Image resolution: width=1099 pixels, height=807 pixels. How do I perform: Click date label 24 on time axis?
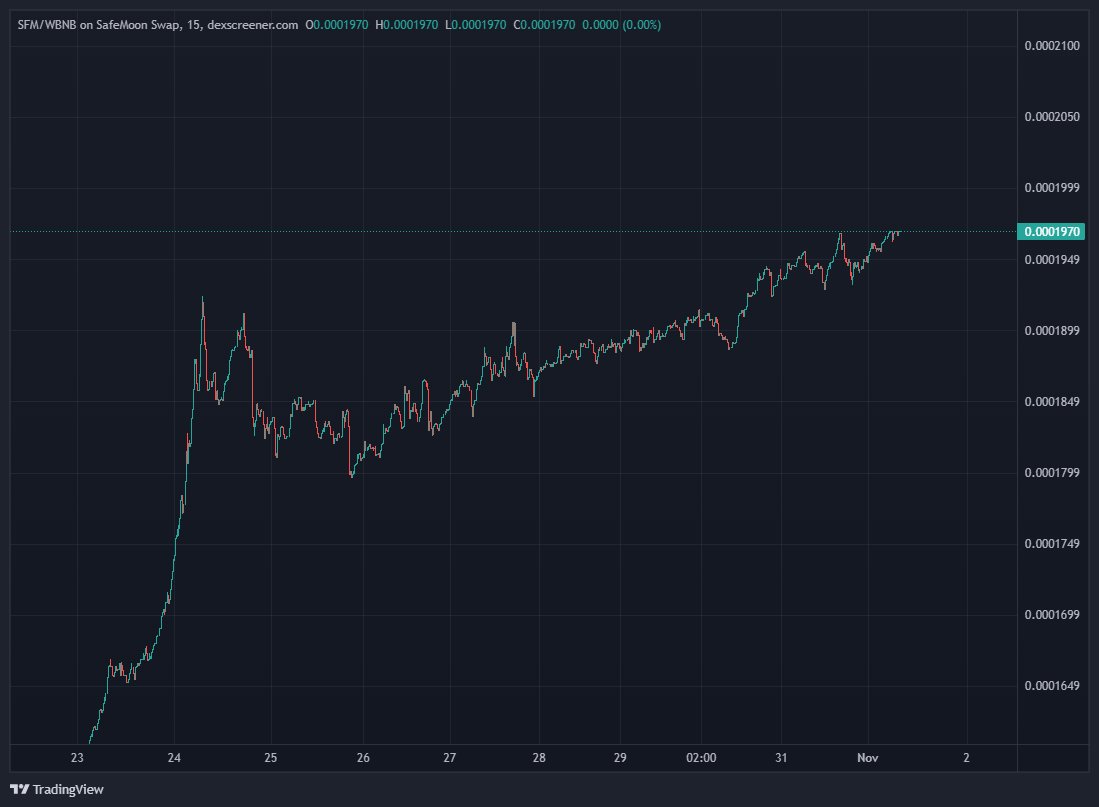174,757
